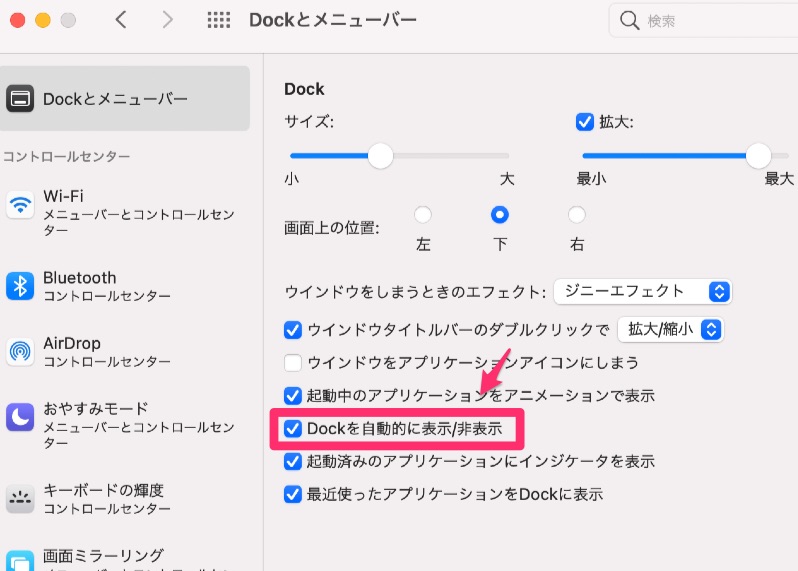Click the 画面ミラーリング label
Image resolution: width=798 pixels, height=571 pixels.
point(103,556)
